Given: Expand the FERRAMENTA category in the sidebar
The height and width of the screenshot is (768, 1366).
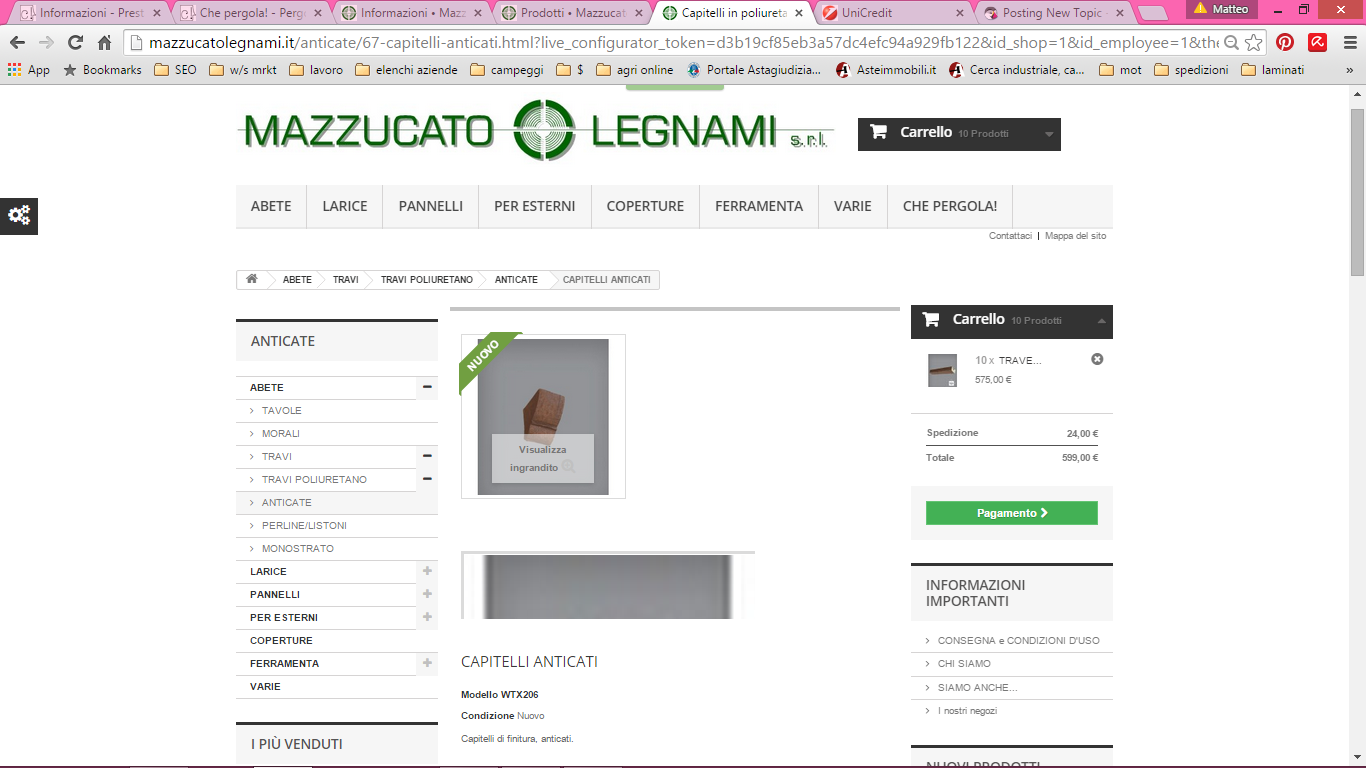Looking at the screenshot, I should (427, 663).
